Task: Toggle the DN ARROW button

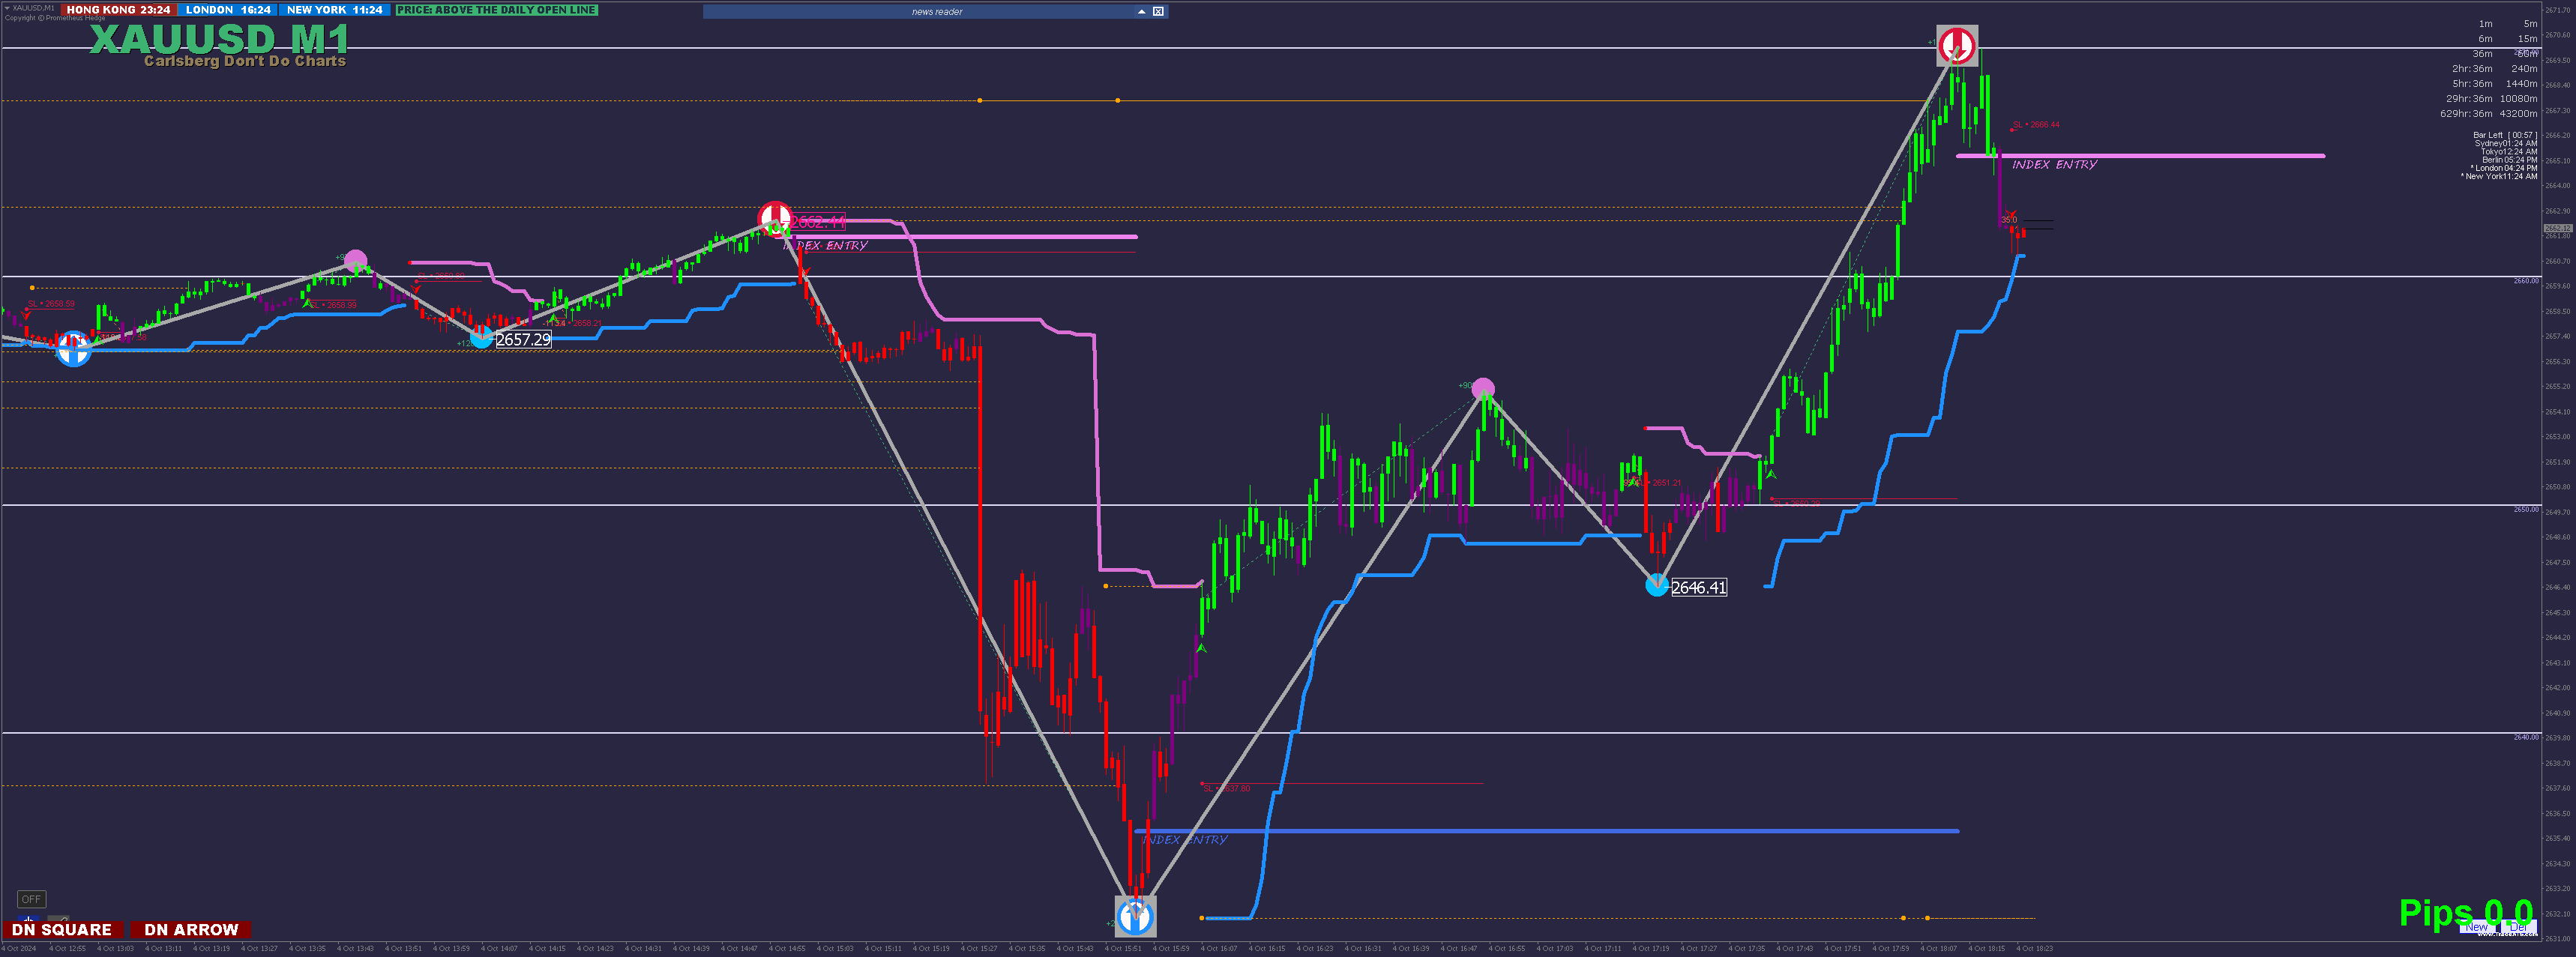Action: tap(191, 930)
